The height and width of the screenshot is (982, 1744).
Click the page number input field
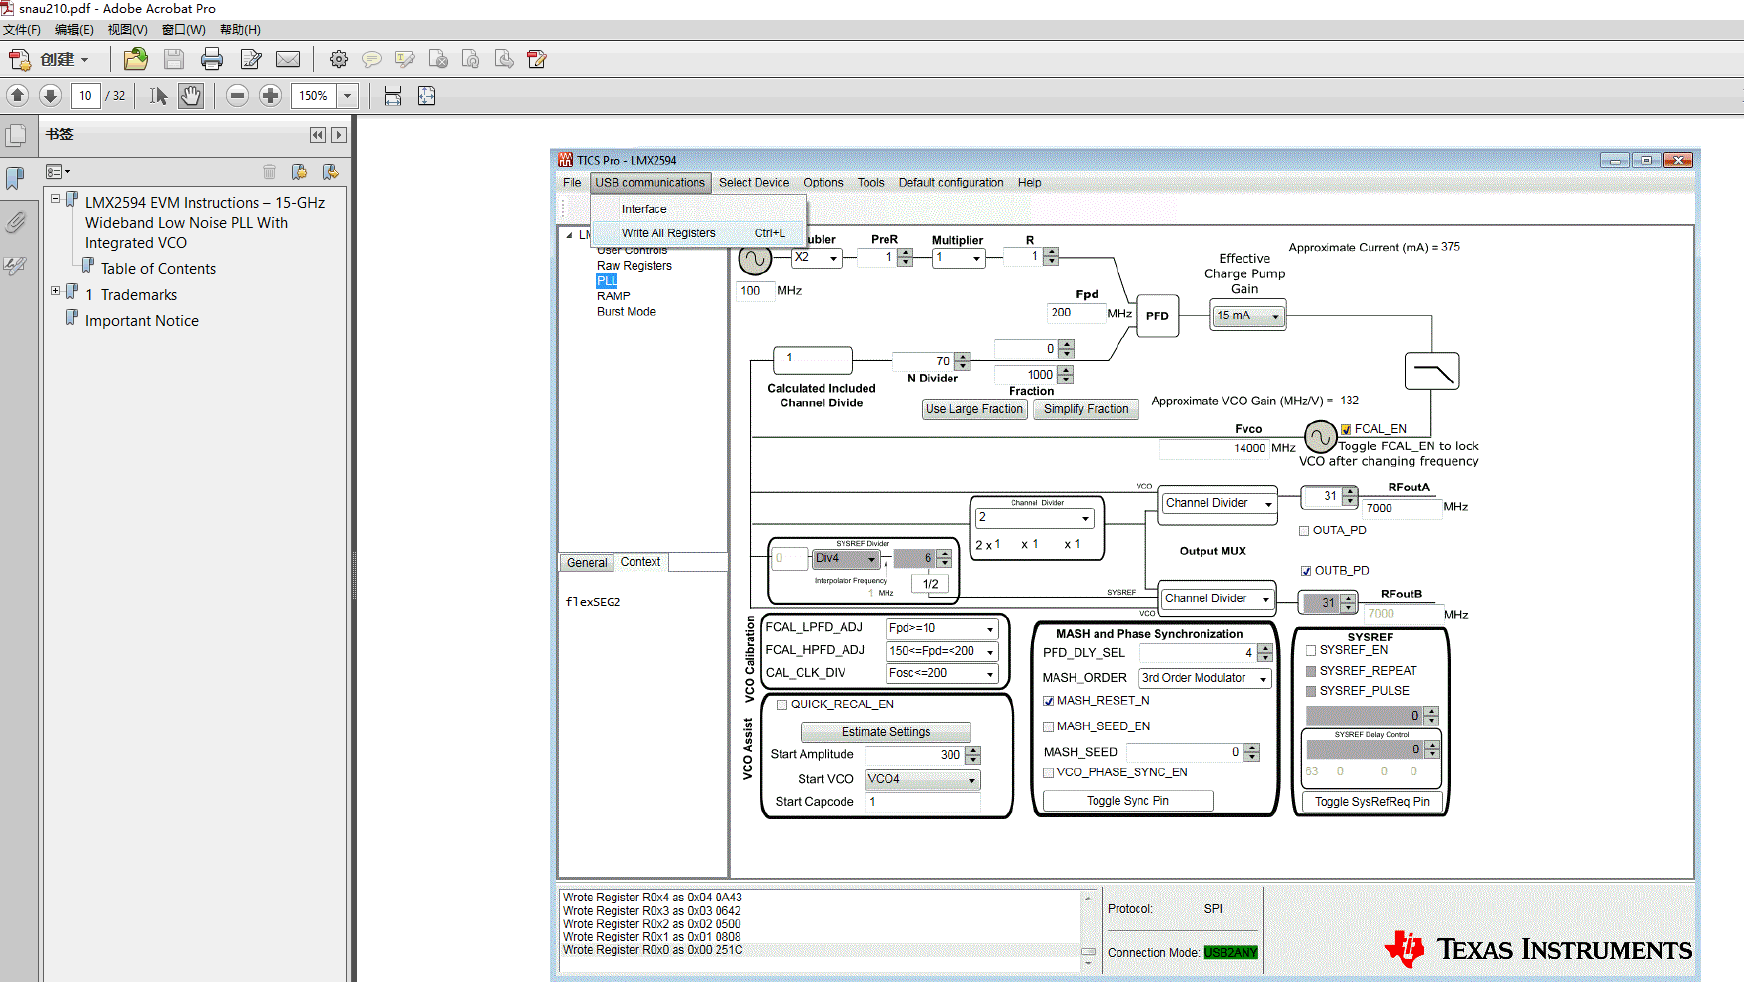(85, 96)
